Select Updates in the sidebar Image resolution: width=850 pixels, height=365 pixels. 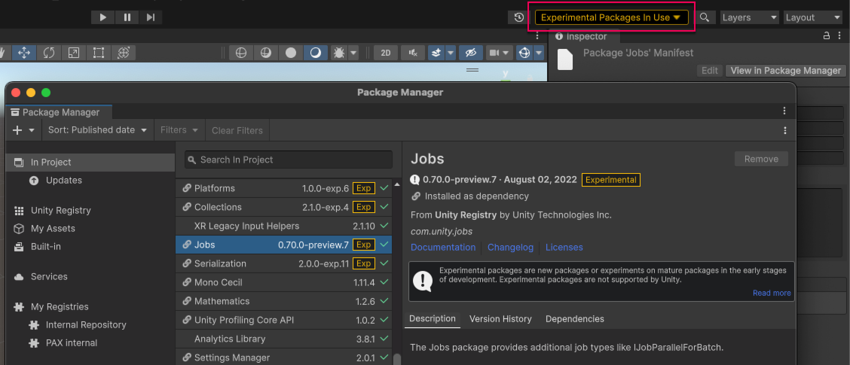click(90, 180)
